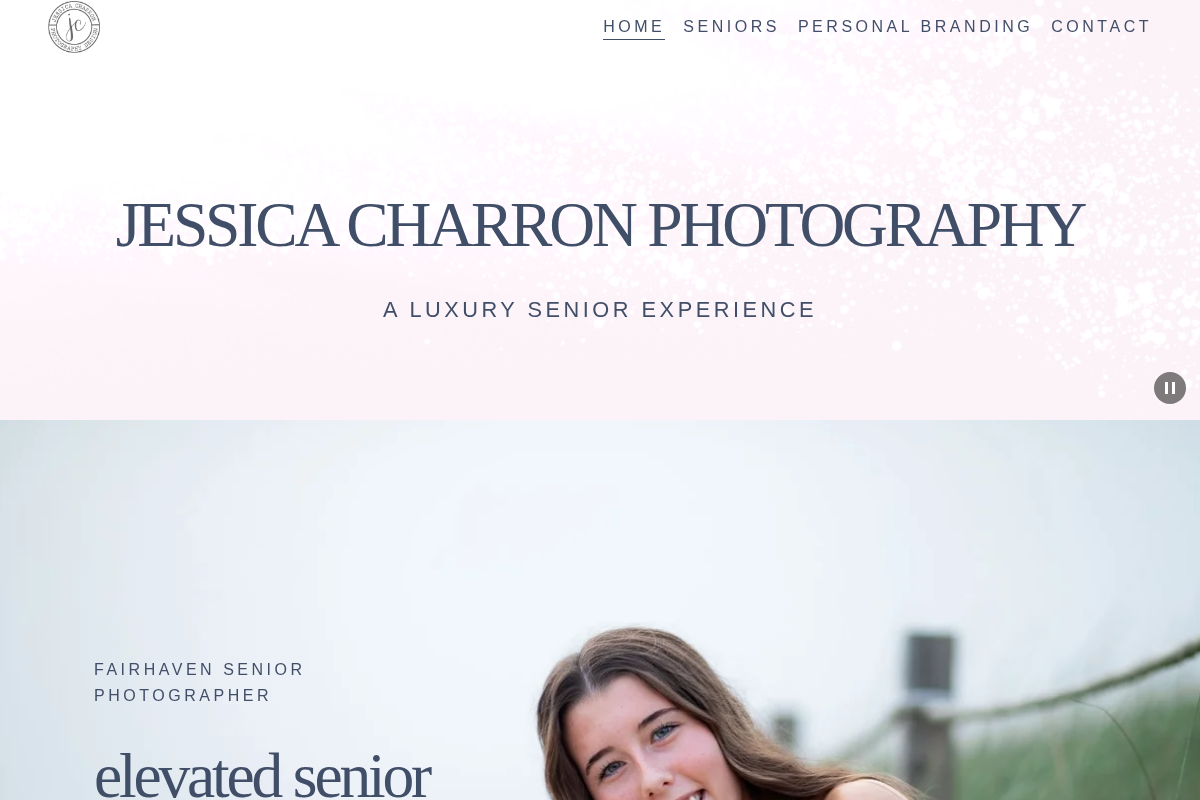Open the Personal Branding menu link

915,27
